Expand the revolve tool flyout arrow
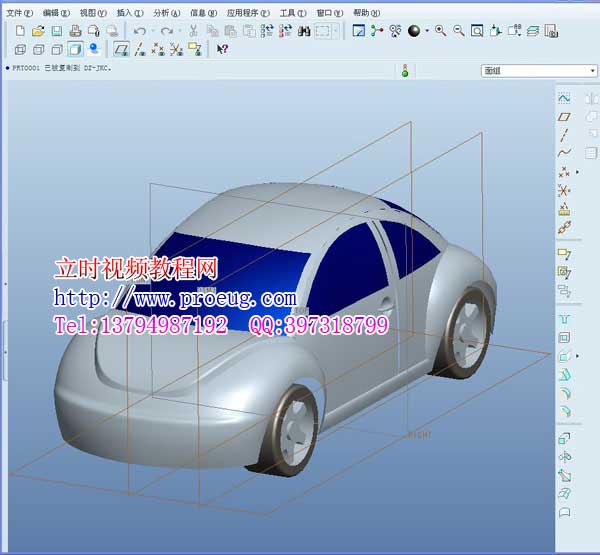Screen dimensions: 600x555 pyautogui.click(x=577, y=356)
